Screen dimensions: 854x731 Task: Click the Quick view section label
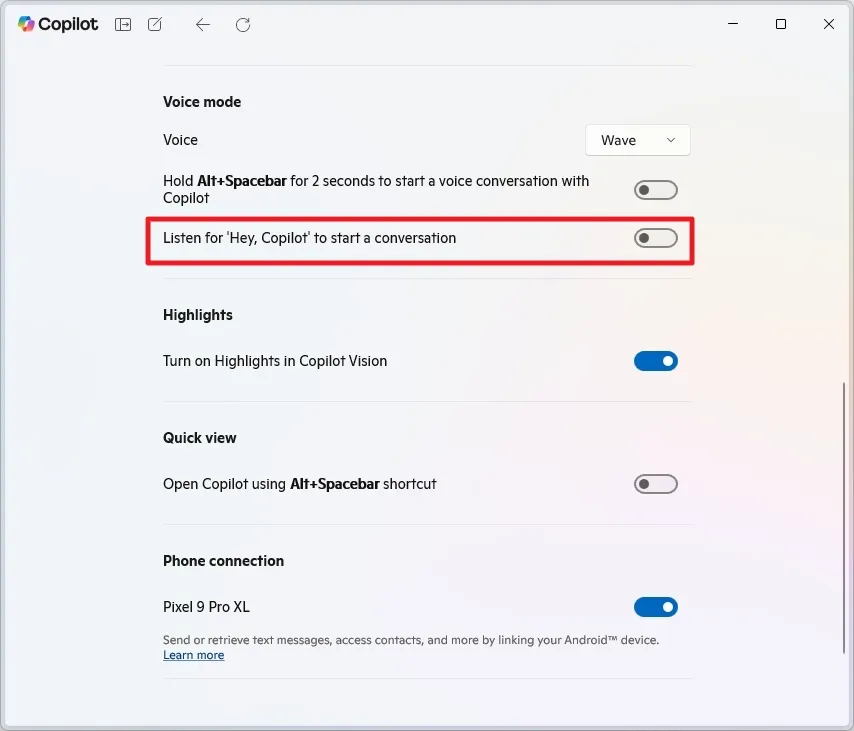pos(199,438)
